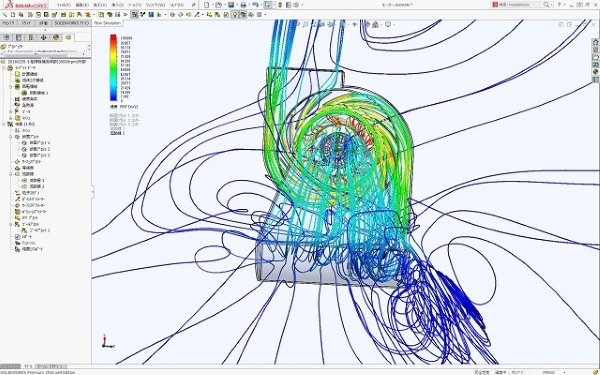Switch to the Flow Simulation tab
The width and height of the screenshot is (600, 375).
click(x=107, y=23)
